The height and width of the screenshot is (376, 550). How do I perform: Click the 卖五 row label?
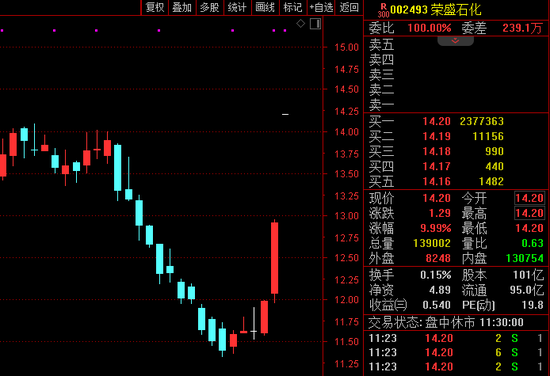[x=381, y=45]
